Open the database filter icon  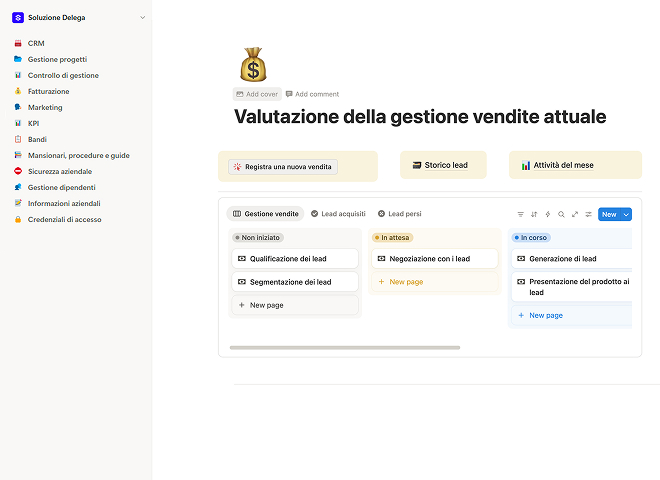(521, 214)
